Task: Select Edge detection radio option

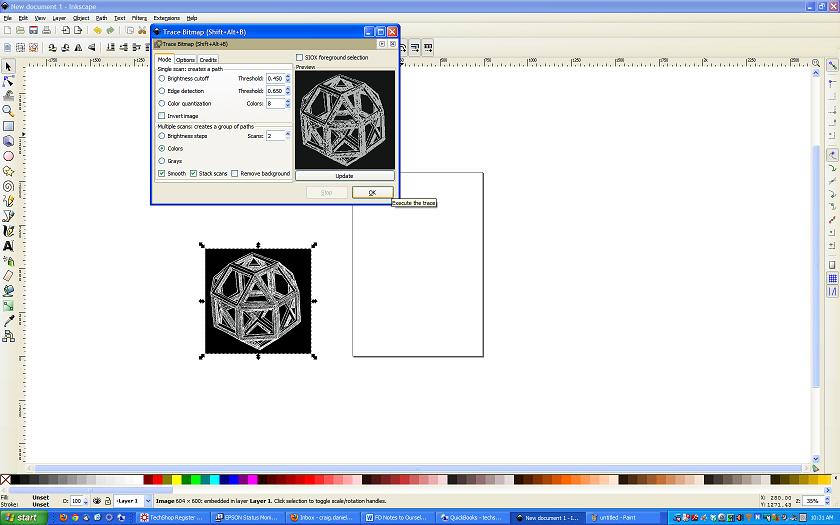Action: point(162,91)
